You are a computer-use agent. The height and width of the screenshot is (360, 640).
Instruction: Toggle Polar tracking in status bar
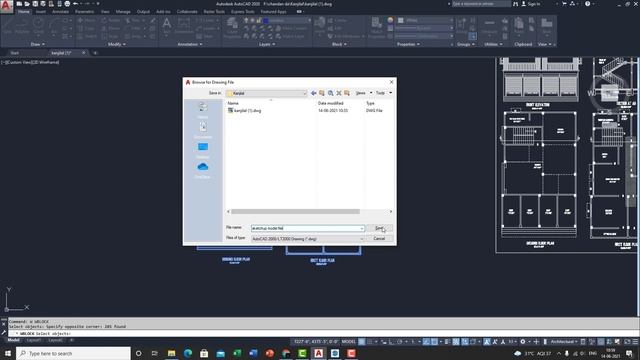400,342
